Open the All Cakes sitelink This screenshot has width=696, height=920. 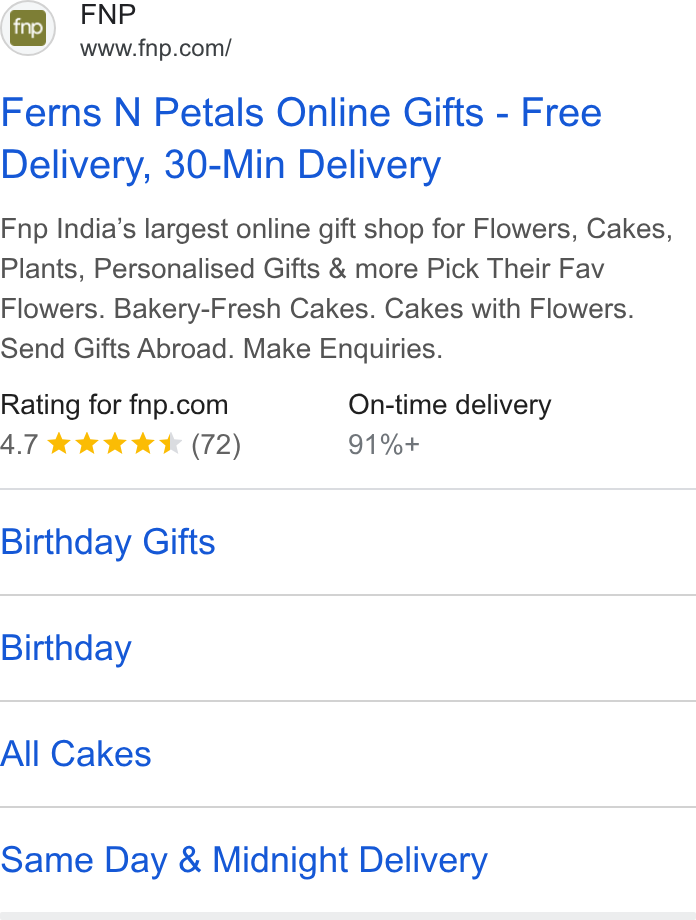tap(76, 754)
